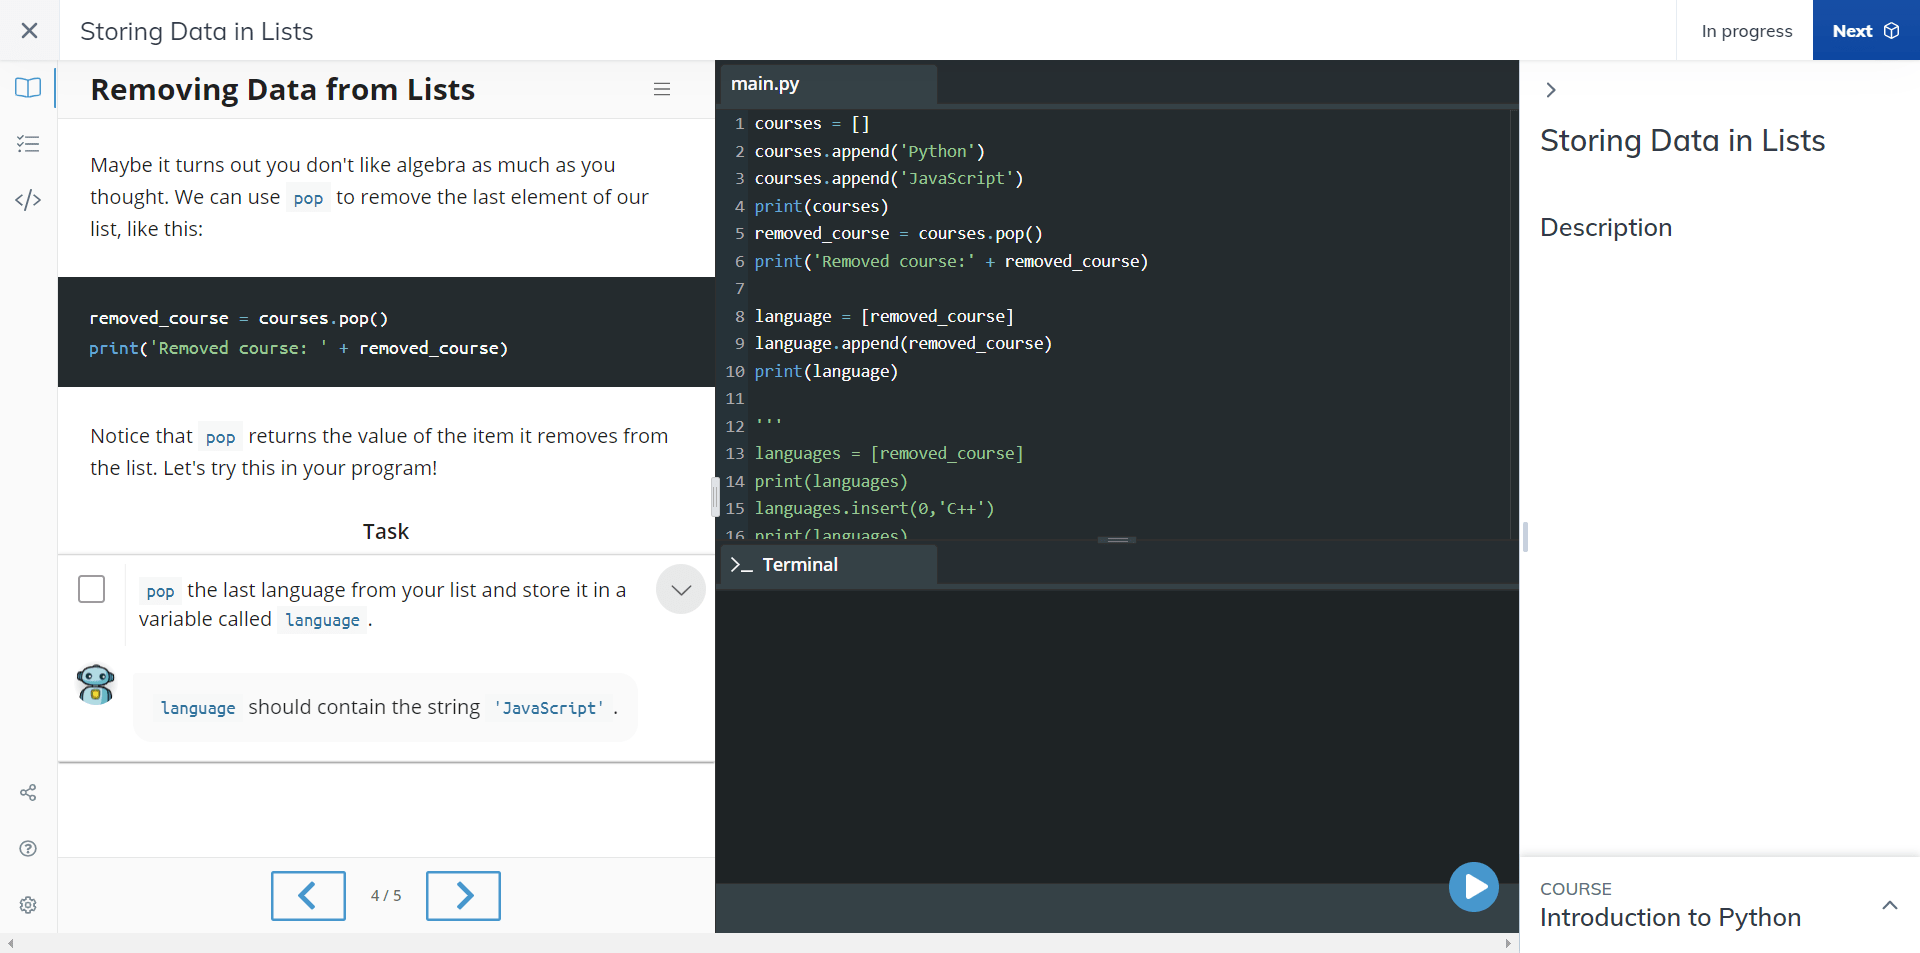Go to the next lesson step
The width and height of the screenshot is (1920, 953).
(x=463, y=896)
